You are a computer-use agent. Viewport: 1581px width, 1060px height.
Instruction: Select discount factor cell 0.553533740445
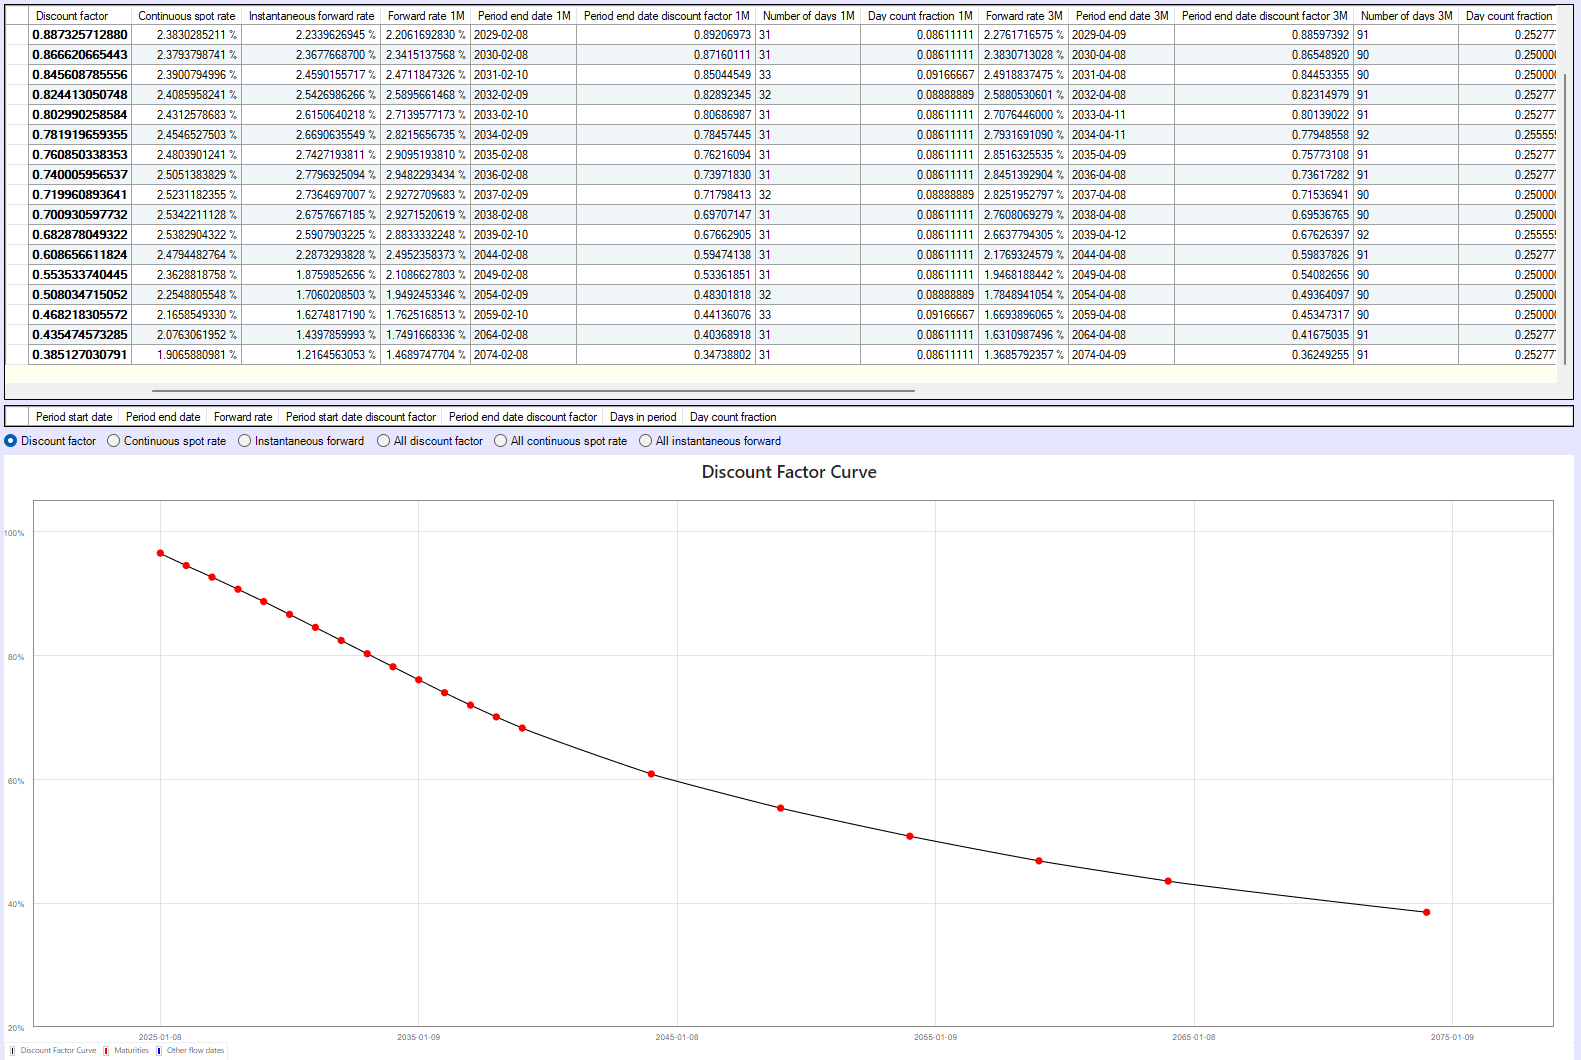click(80, 275)
